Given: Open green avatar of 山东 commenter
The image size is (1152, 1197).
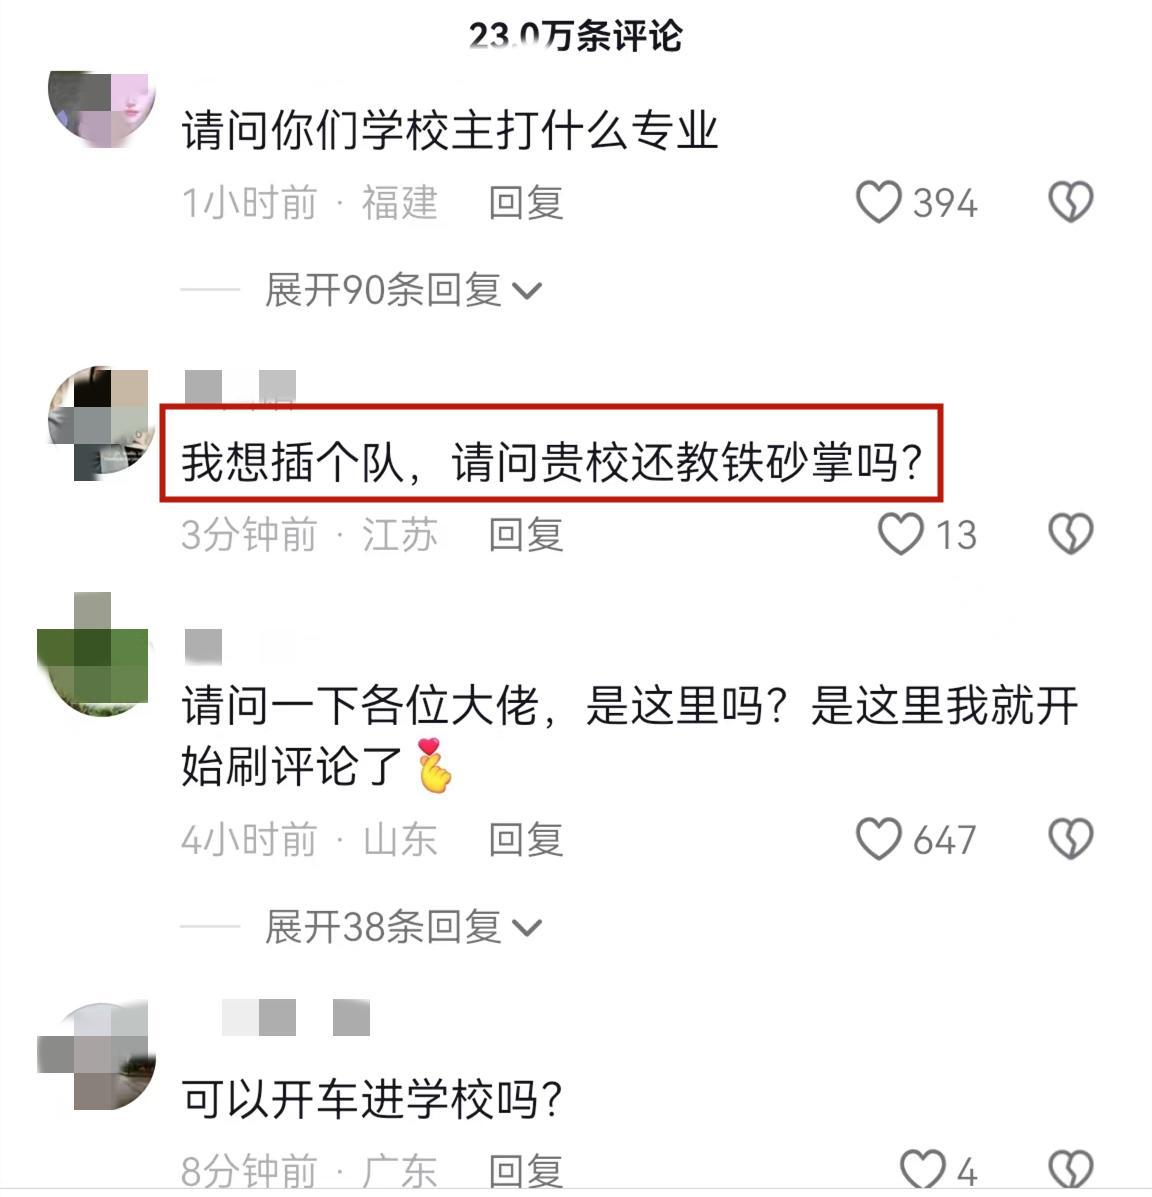Looking at the screenshot, I should pos(93,655).
